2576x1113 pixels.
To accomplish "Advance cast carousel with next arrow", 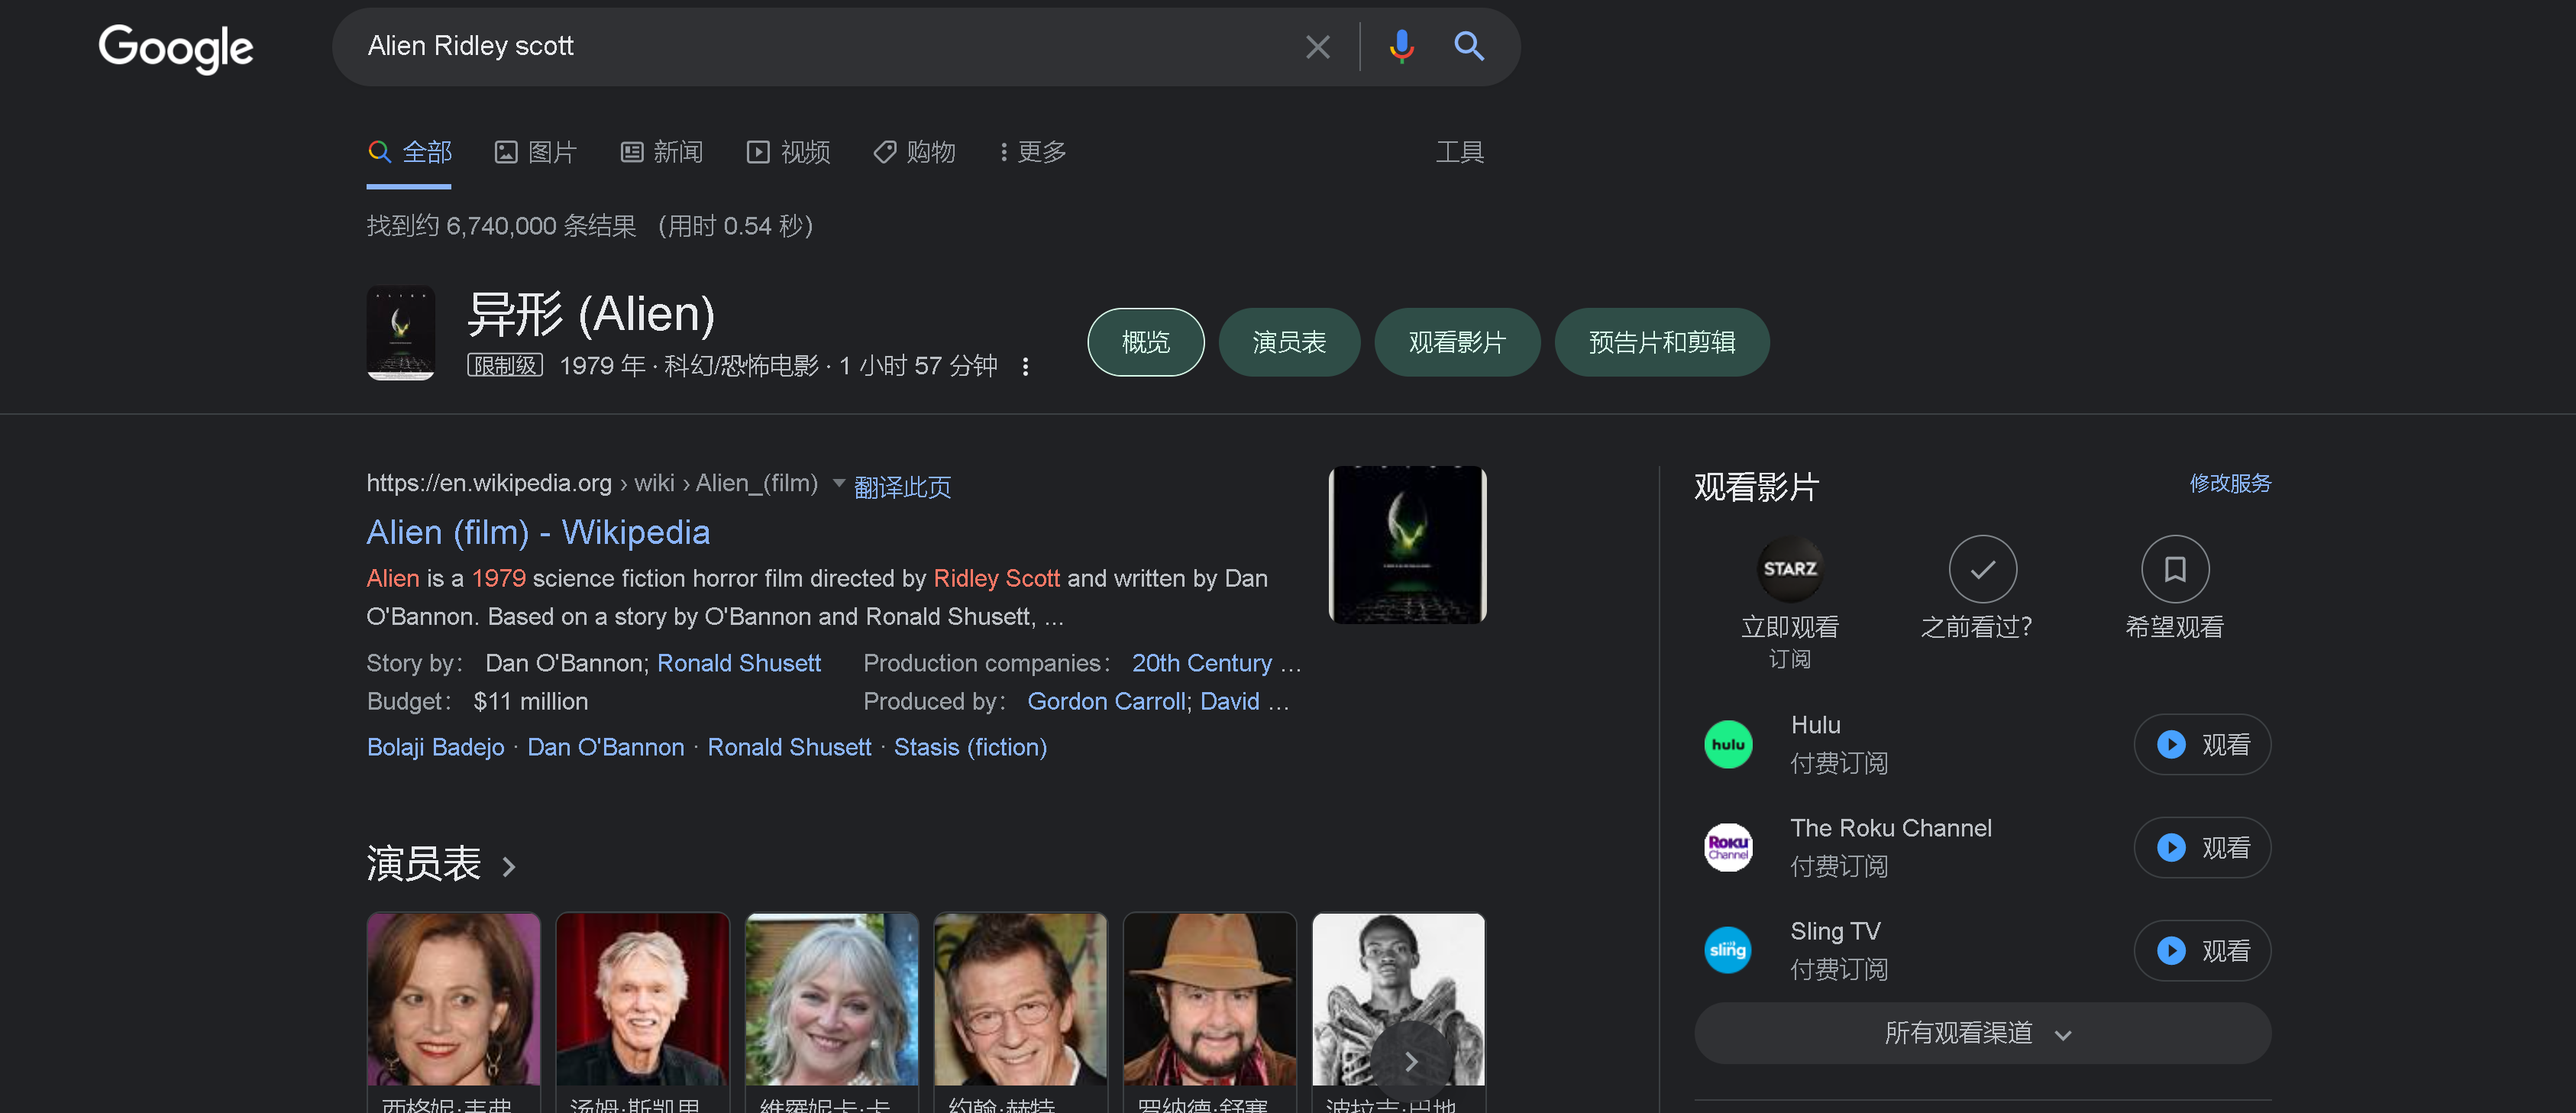I will [x=1410, y=1061].
